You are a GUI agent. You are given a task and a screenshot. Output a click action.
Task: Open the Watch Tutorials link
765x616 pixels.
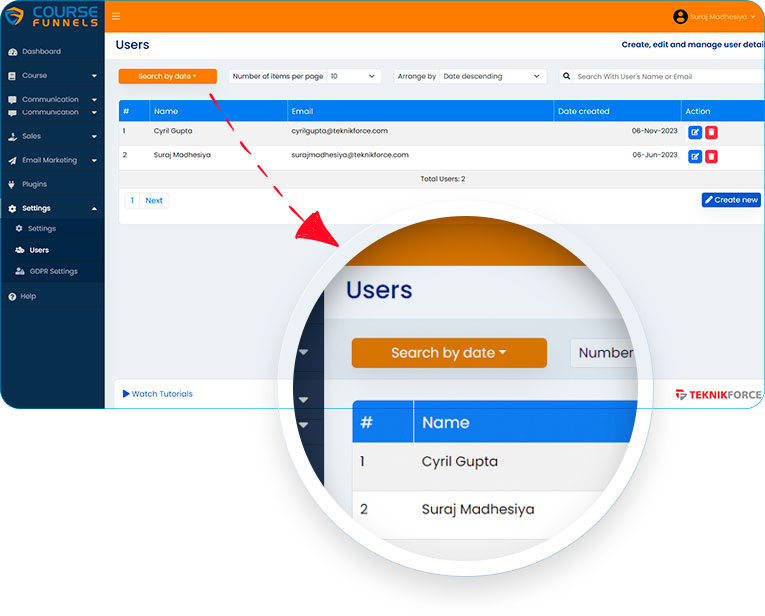(158, 394)
